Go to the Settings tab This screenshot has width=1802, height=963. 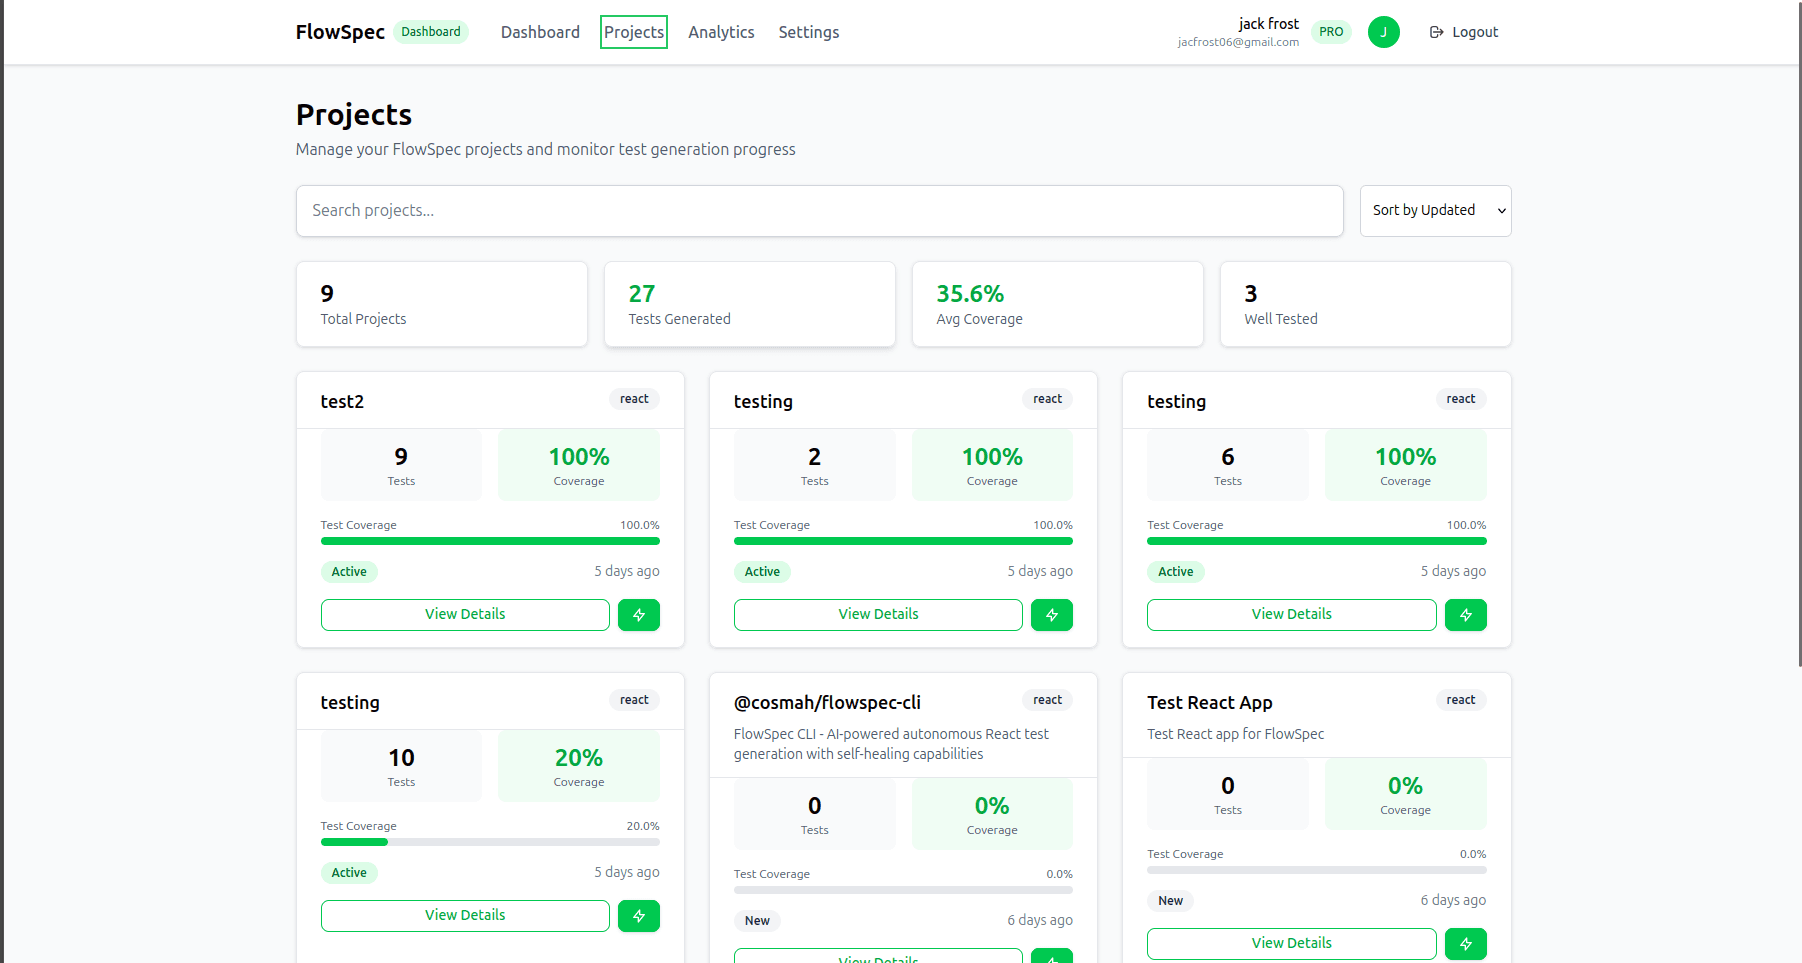pos(808,32)
